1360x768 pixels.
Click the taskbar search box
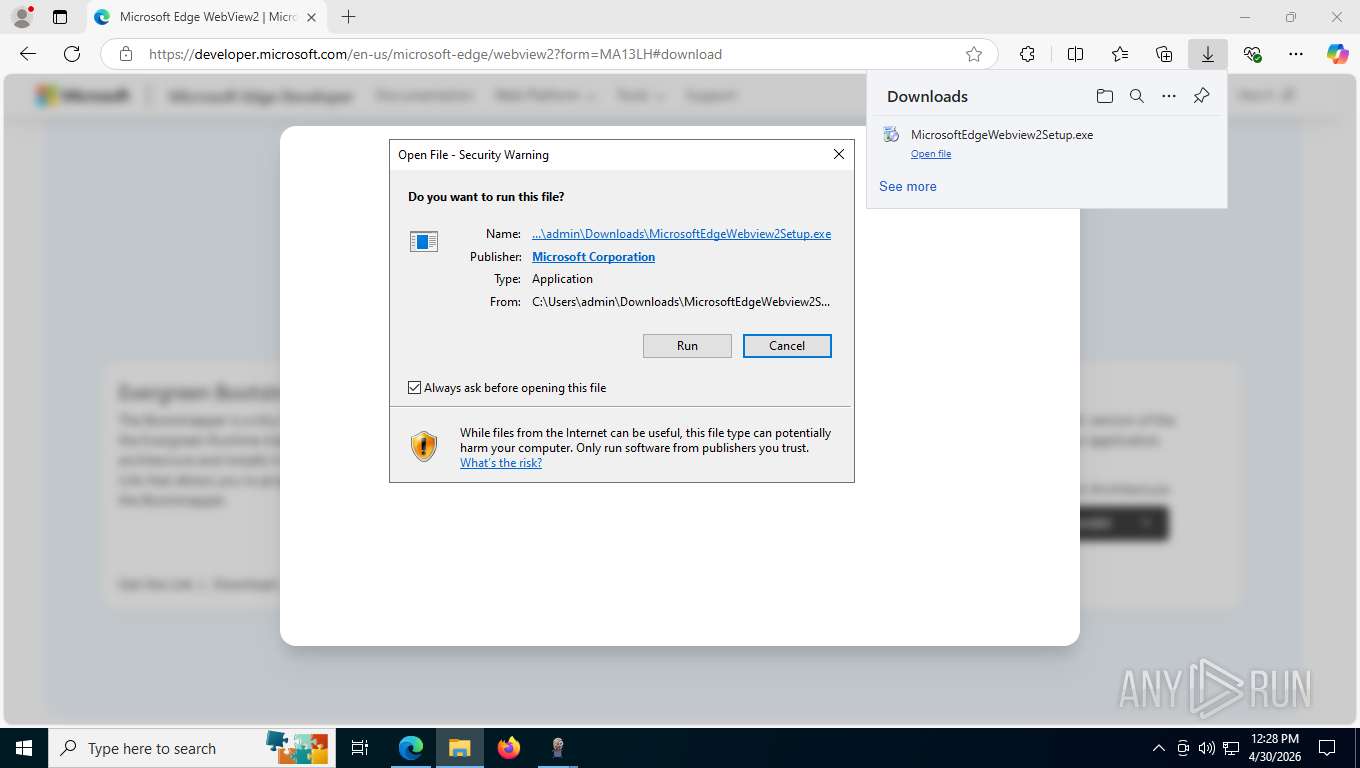[x=190, y=748]
